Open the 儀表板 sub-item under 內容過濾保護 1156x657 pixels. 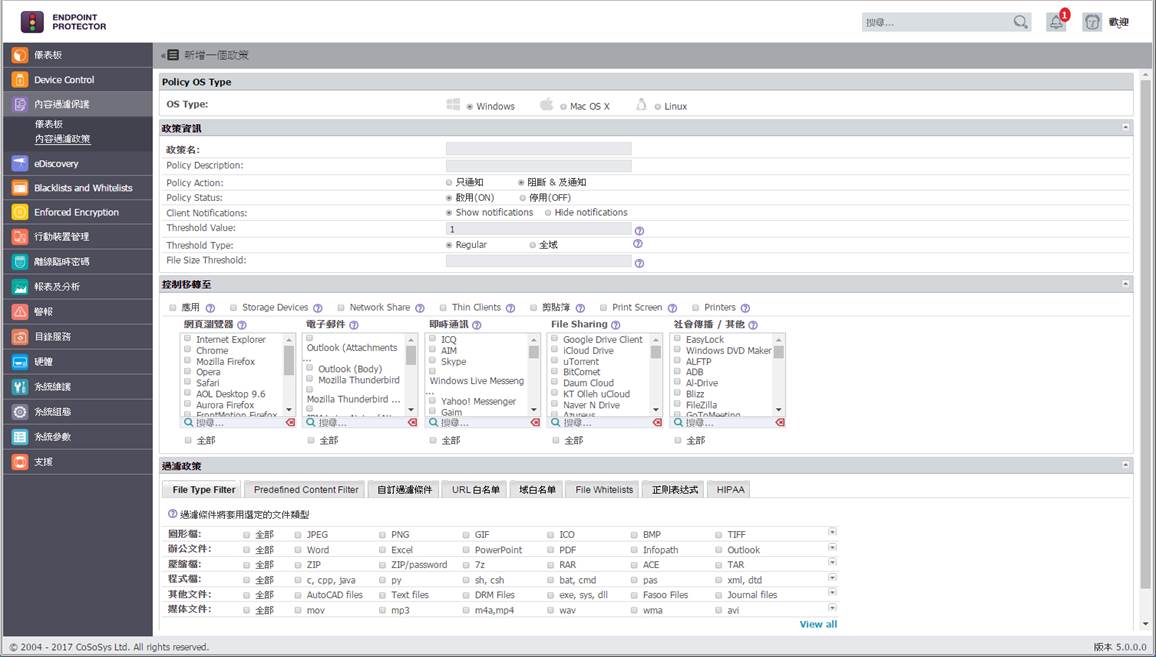coord(49,125)
